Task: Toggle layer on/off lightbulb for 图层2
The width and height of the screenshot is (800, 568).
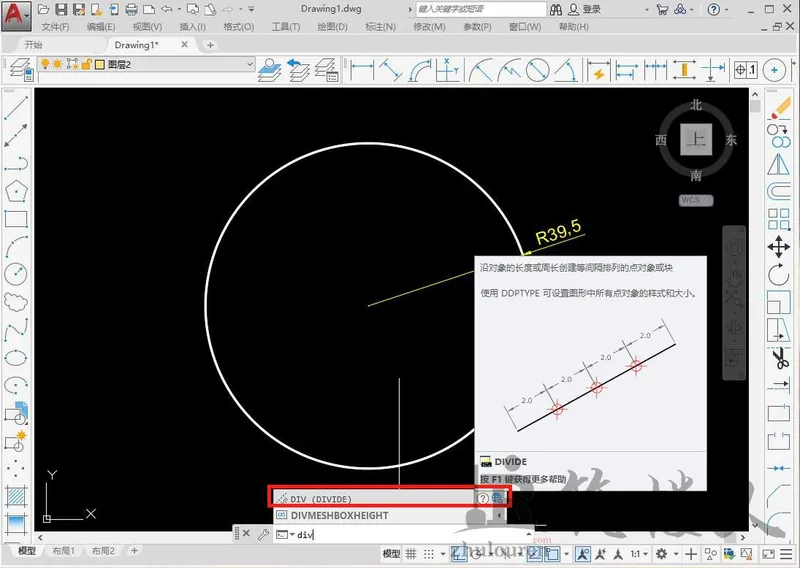Action: 45,64
